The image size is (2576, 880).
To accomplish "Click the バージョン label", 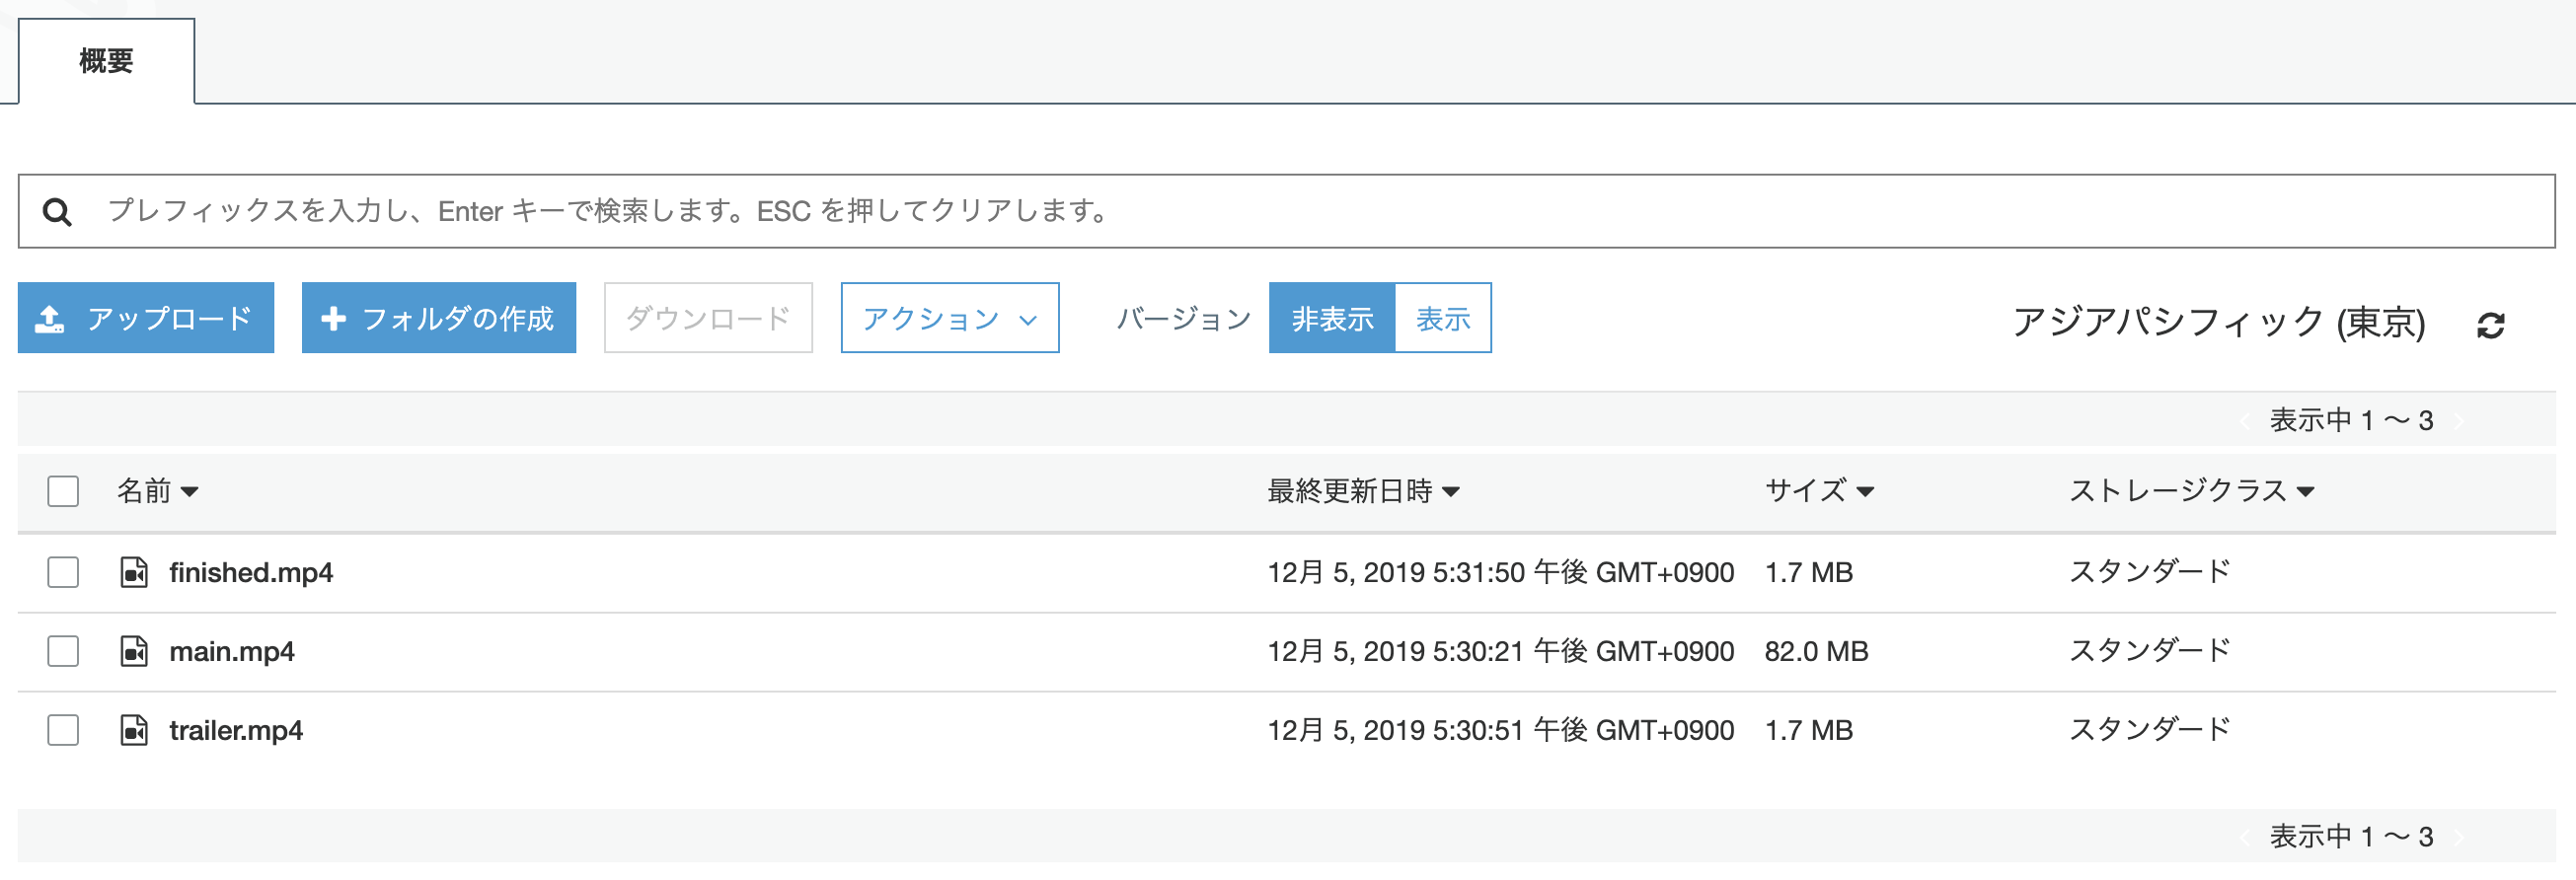I will (x=1184, y=318).
